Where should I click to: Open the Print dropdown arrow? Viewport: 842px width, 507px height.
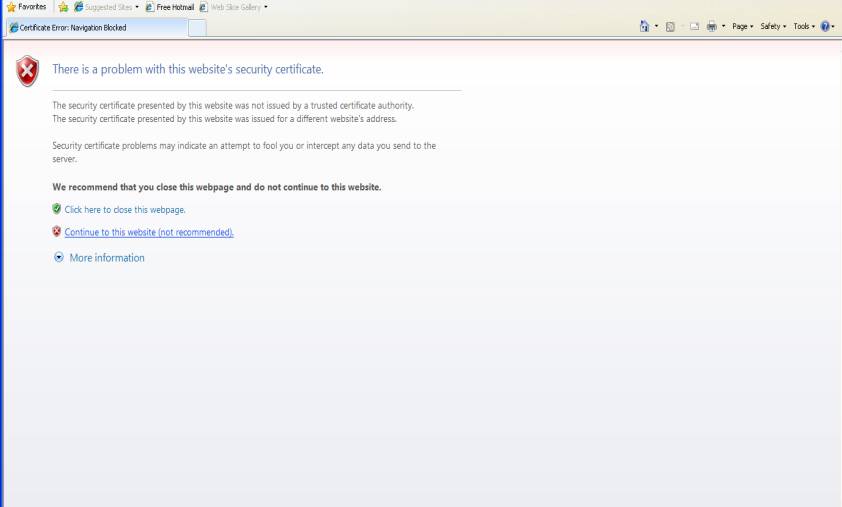click(723, 26)
